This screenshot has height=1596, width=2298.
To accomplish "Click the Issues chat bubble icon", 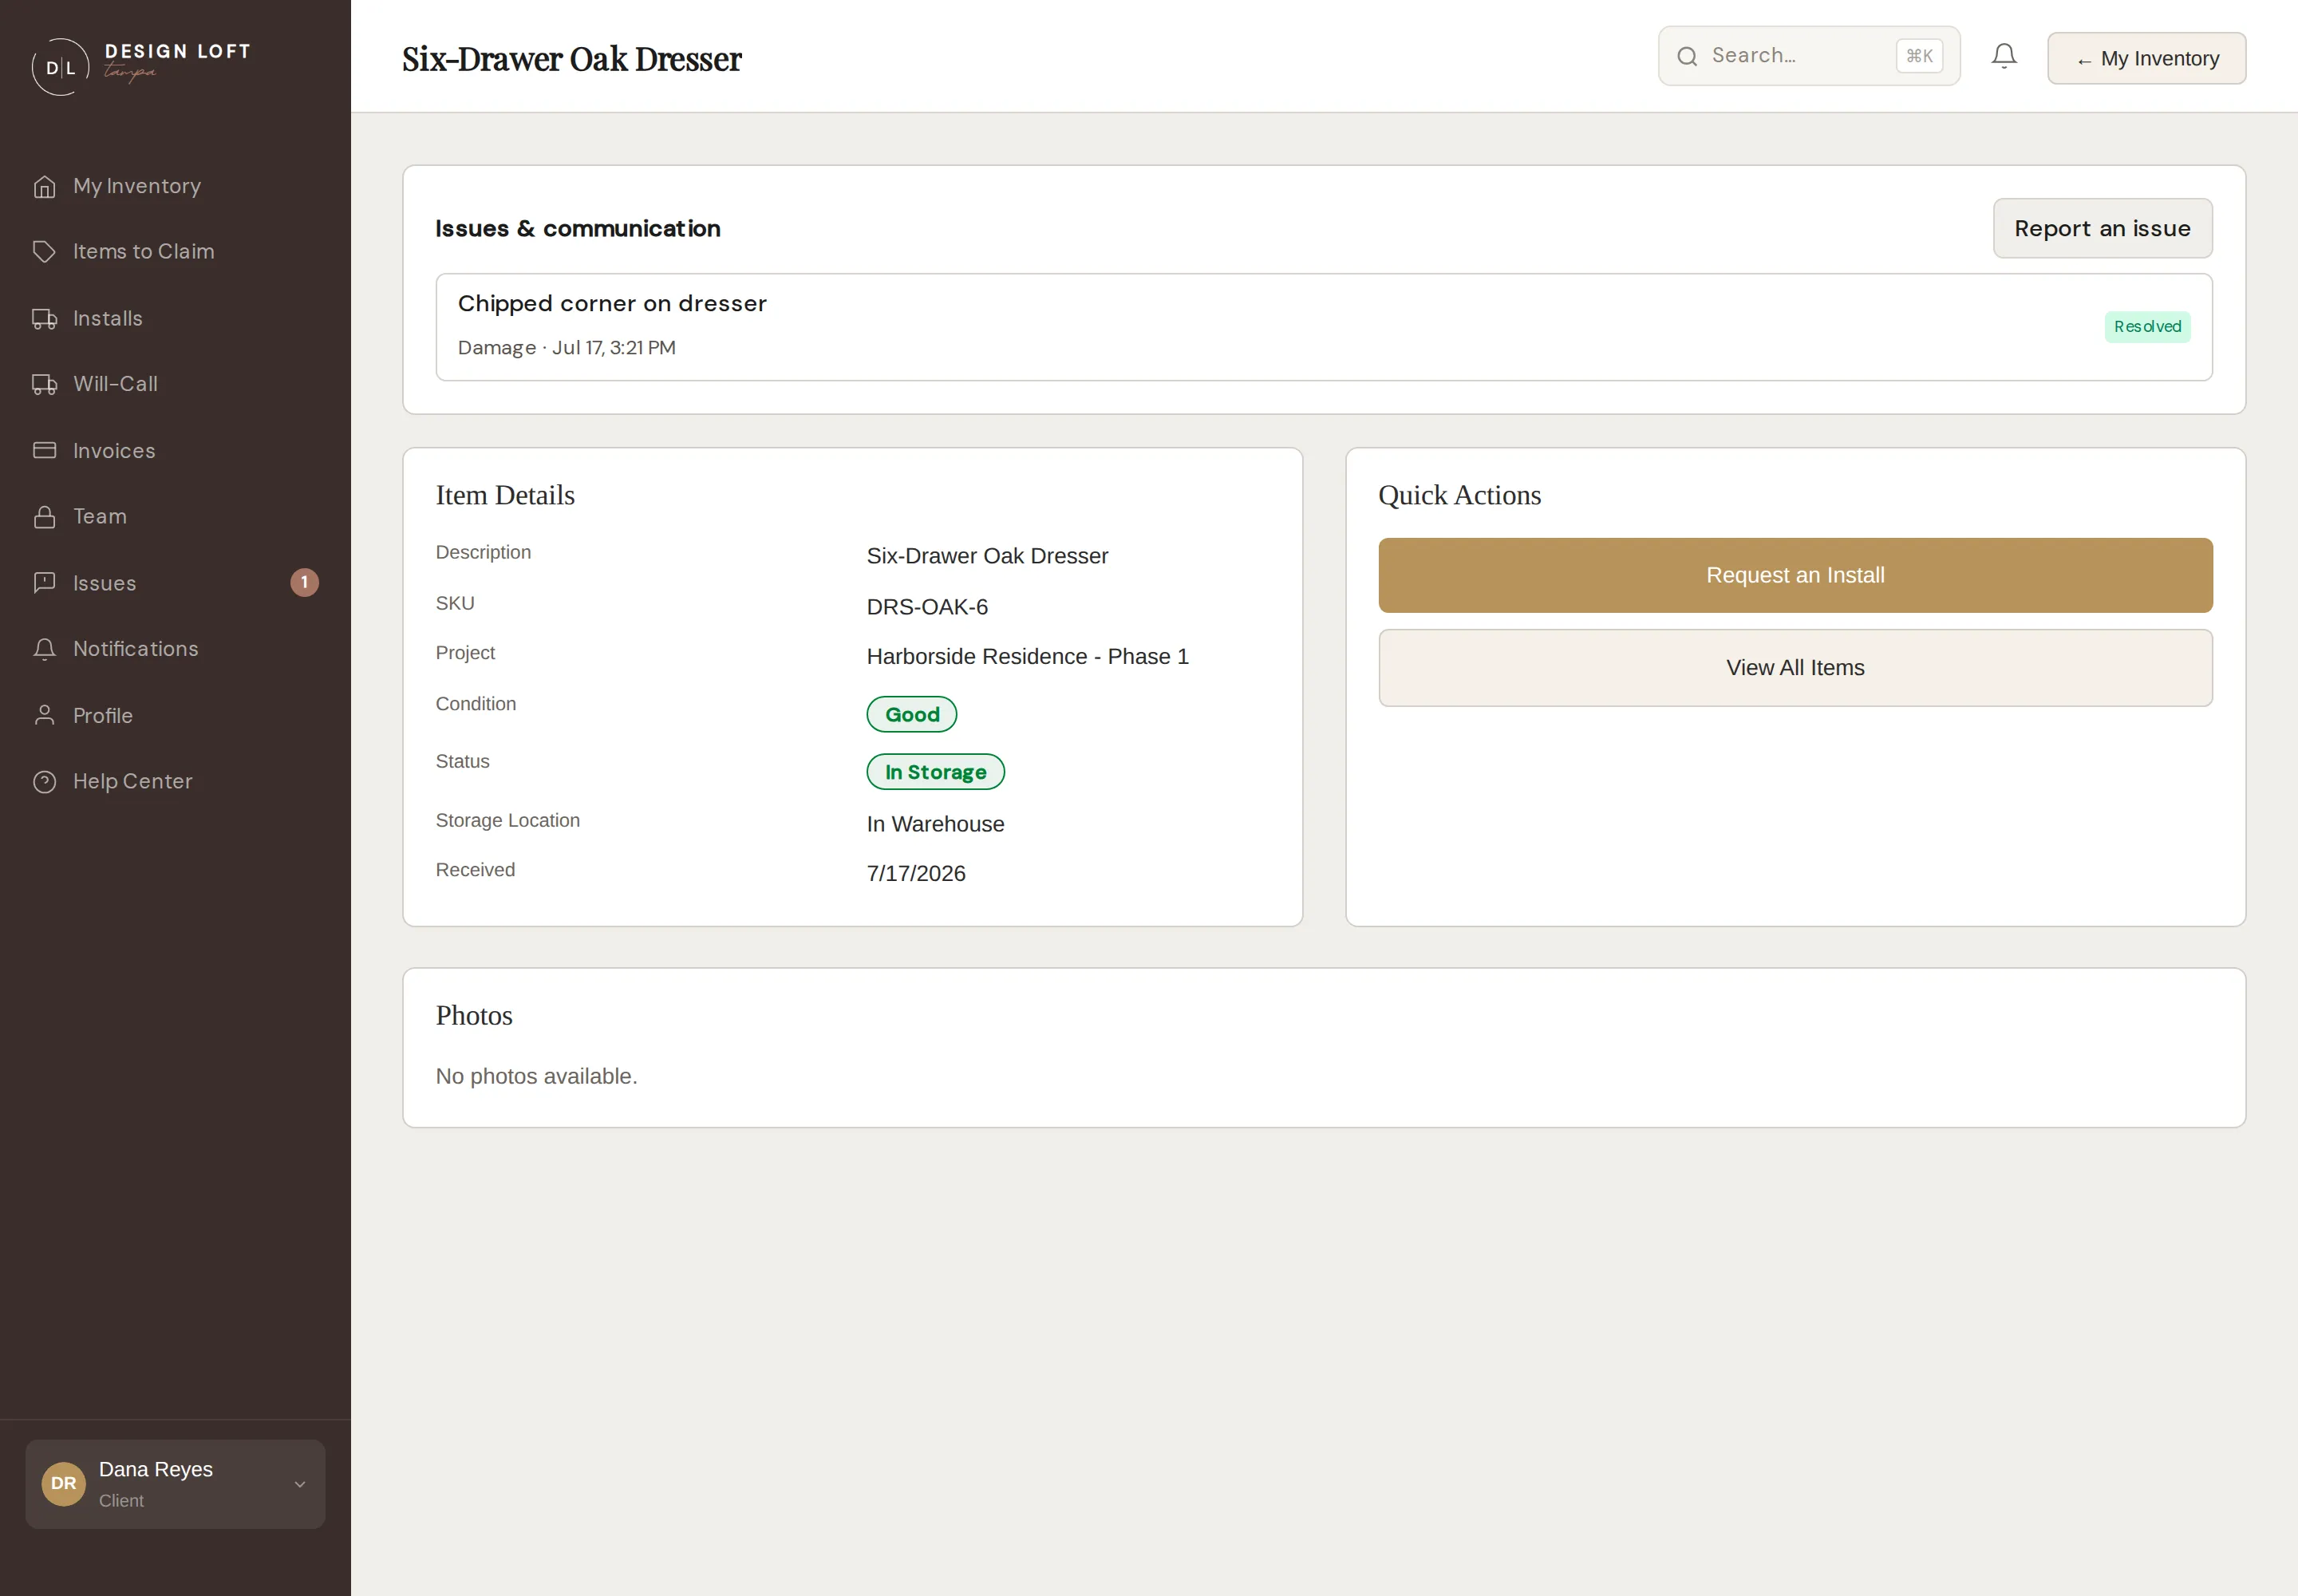I will coord(44,583).
